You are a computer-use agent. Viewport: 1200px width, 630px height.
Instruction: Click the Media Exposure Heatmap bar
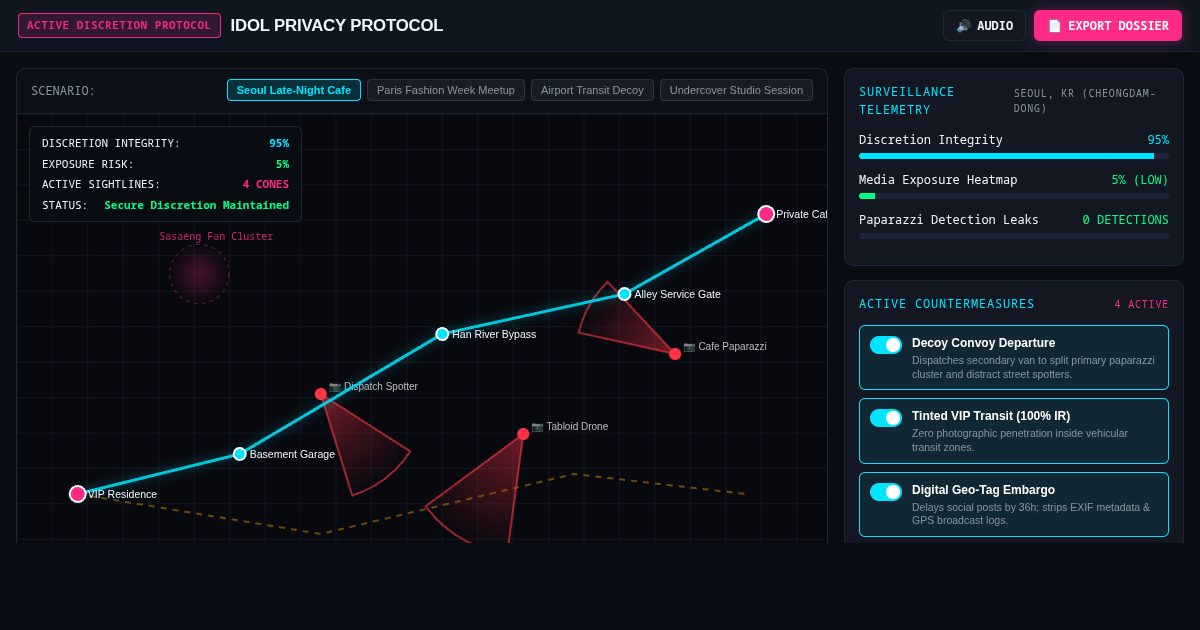coord(1014,196)
